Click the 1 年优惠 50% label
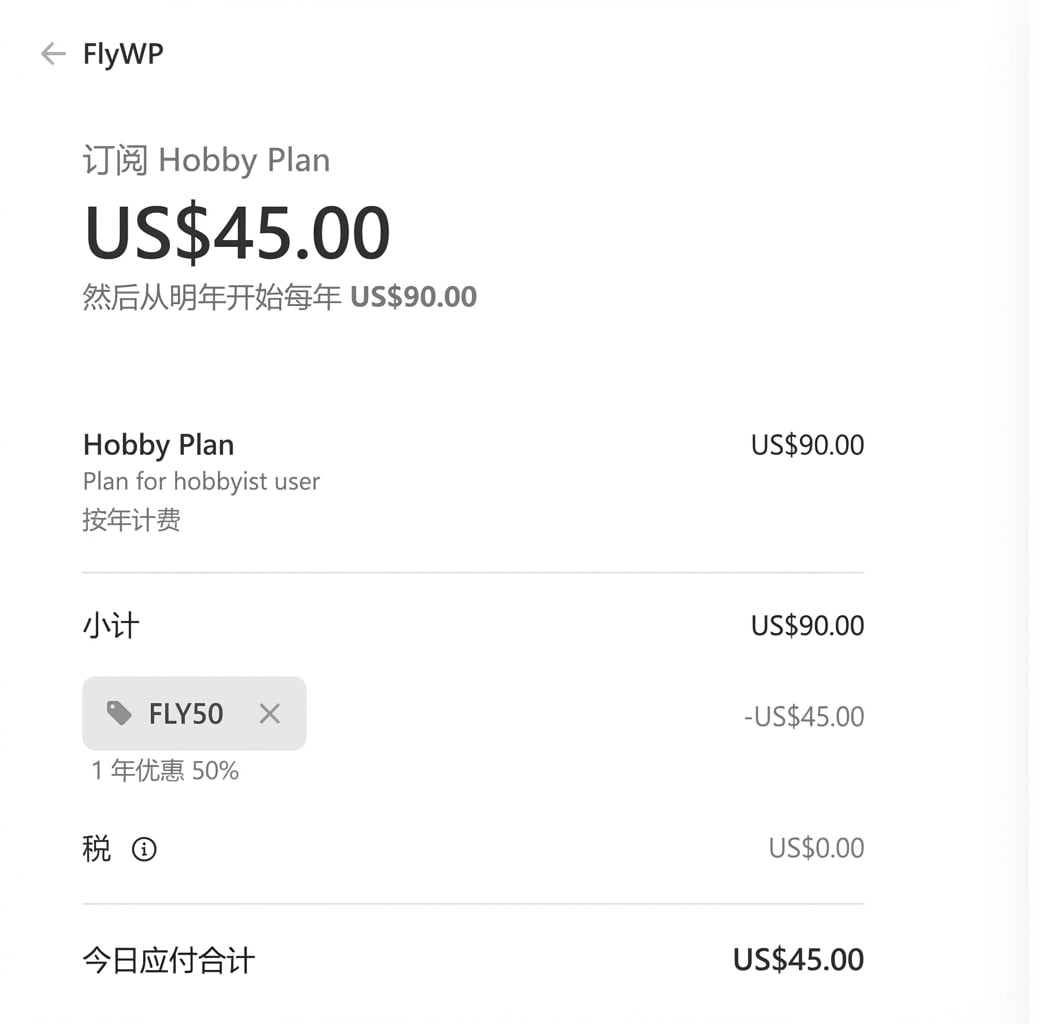 click(165, 770)
